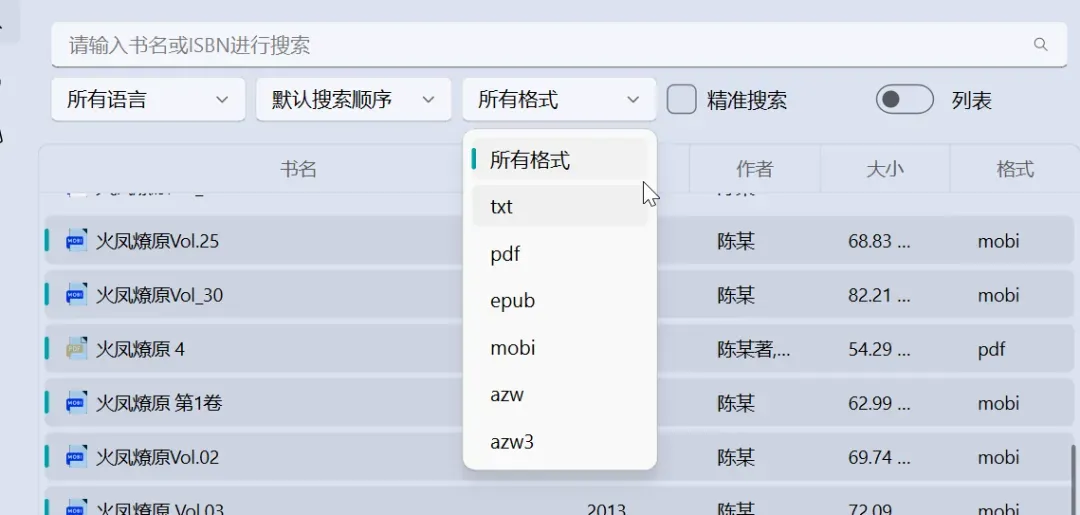Toggle the 列表 view switch

[904, 100]
